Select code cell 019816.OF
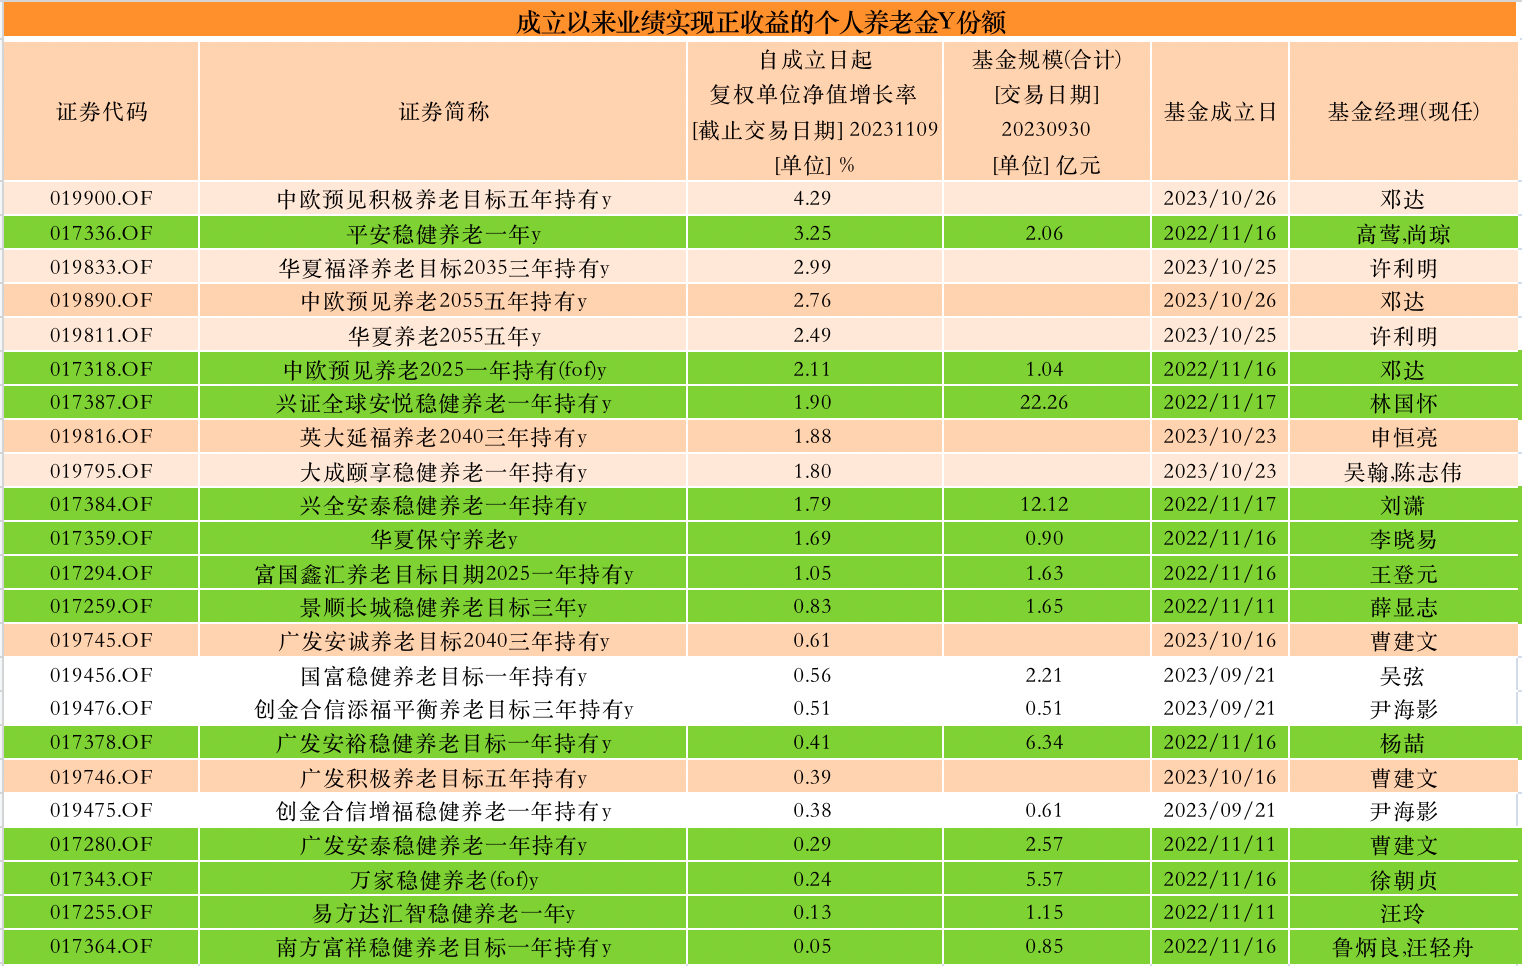 pyautogui.click(x=101, y=436)
